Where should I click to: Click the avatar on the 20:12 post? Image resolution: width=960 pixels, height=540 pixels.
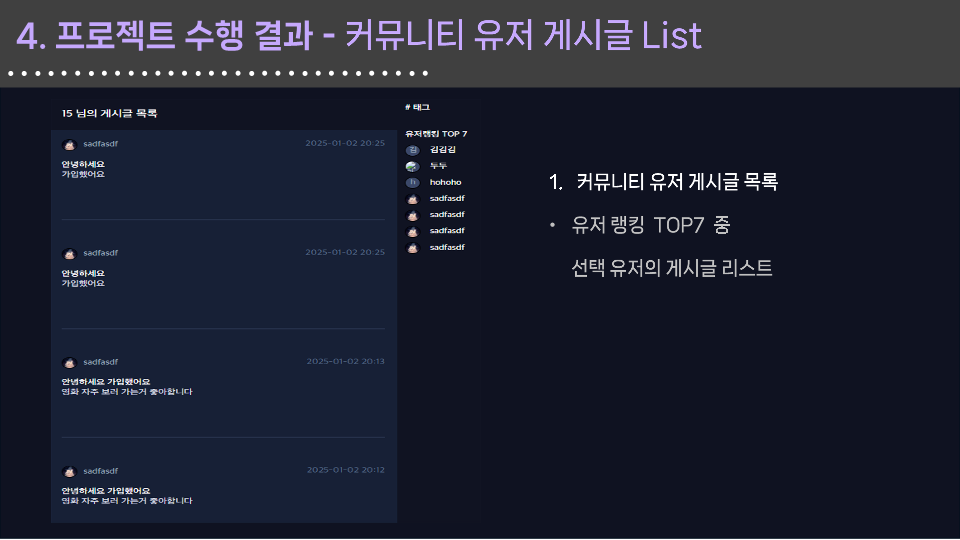click(x=69, y=472)
